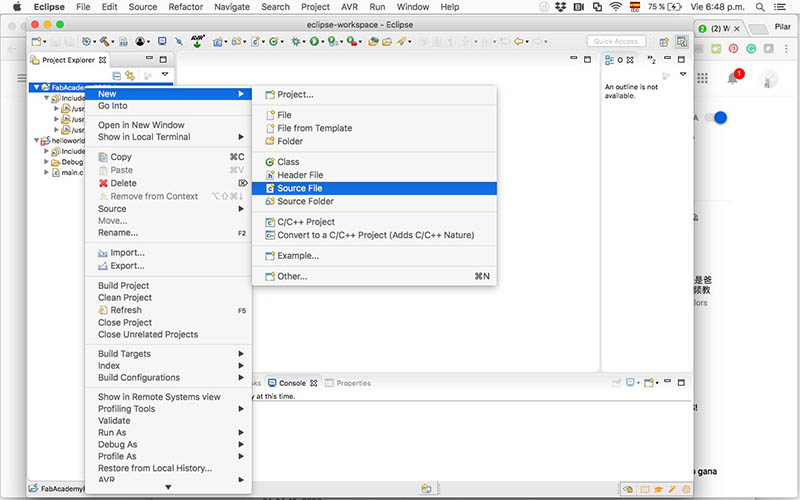The image size is (800, 500).
Task: Click the Debug bug toolbar icon
Action: coord(295,41)
